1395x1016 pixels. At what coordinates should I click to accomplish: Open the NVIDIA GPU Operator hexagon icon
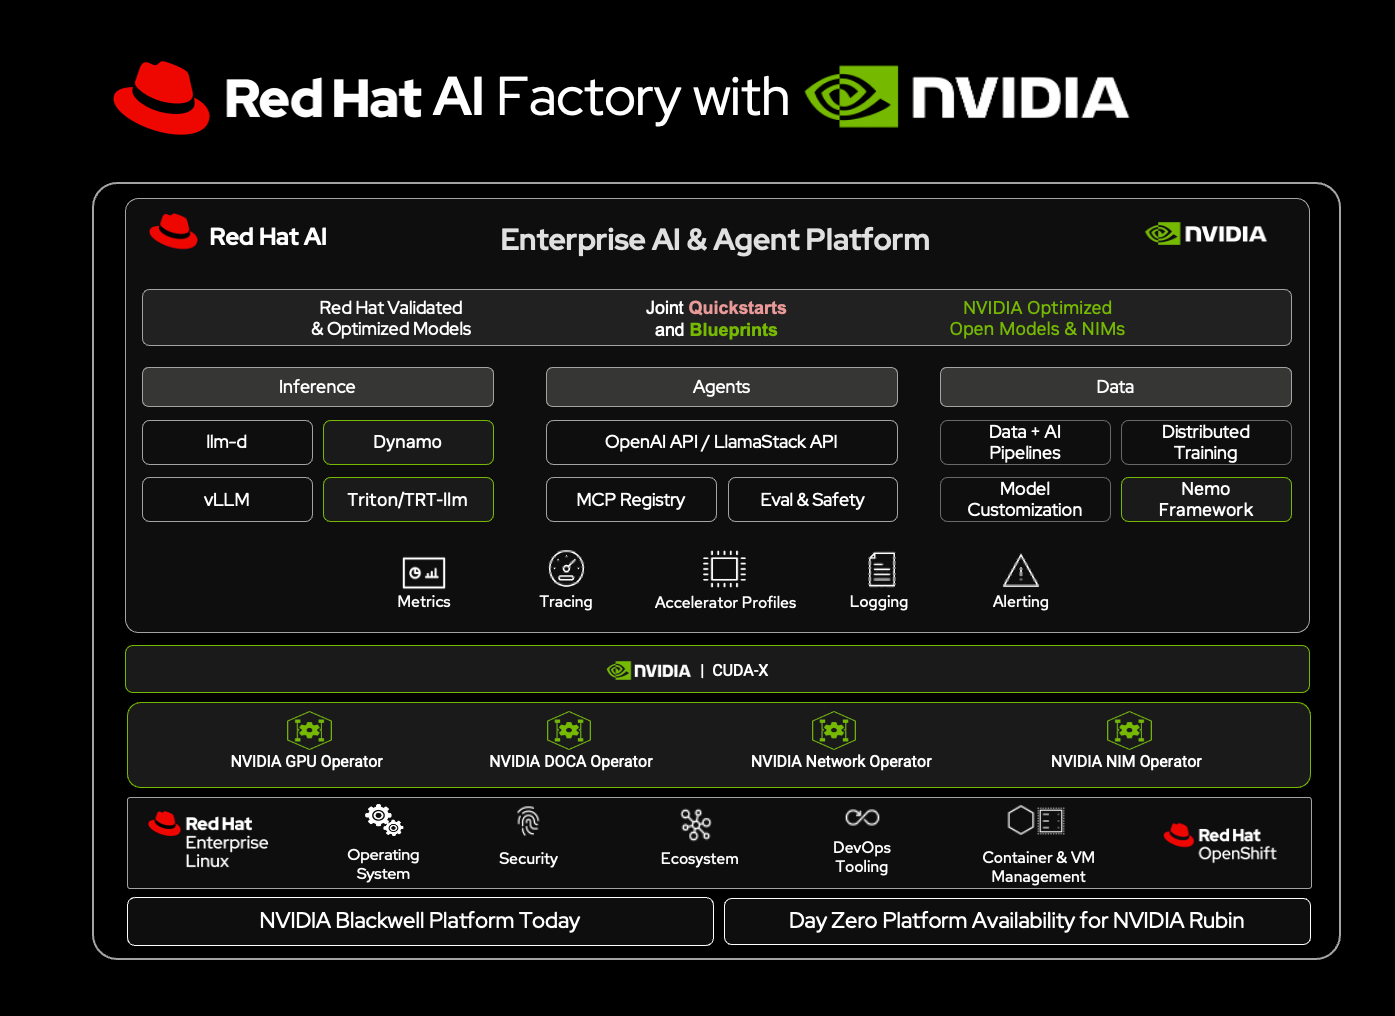(x=308, y=730)
